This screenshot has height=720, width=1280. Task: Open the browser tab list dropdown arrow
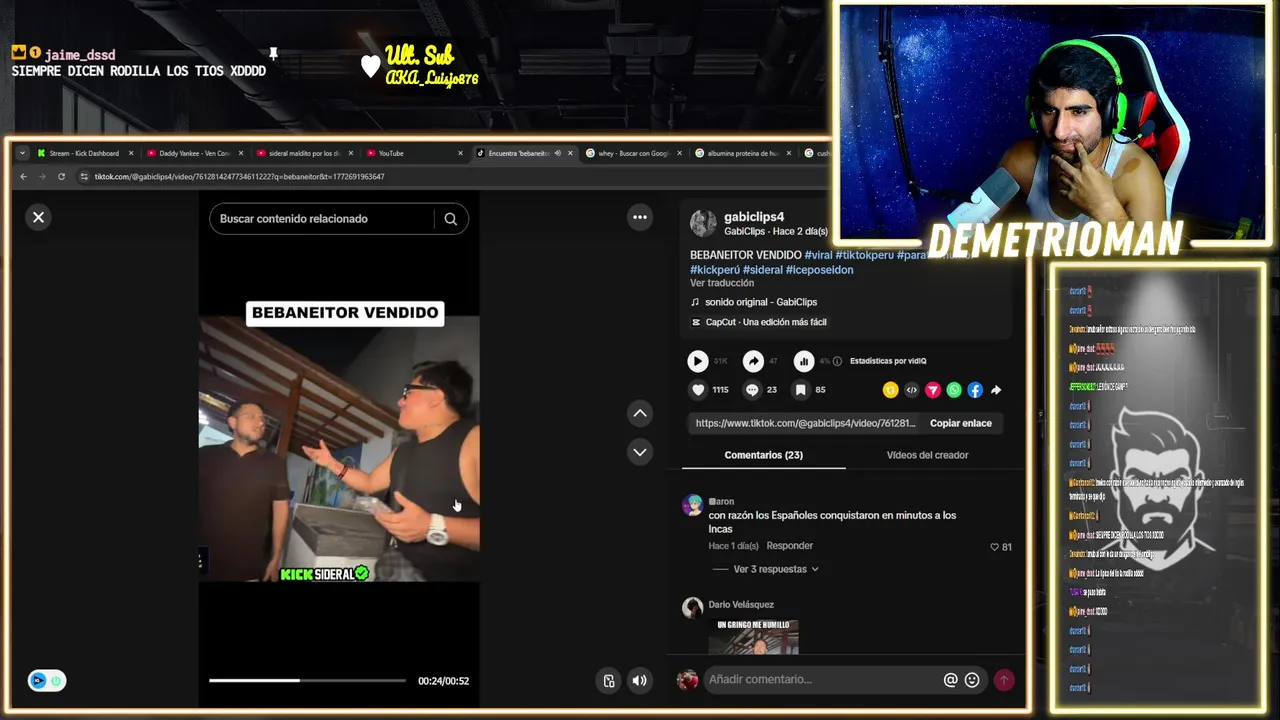point(22,153)
